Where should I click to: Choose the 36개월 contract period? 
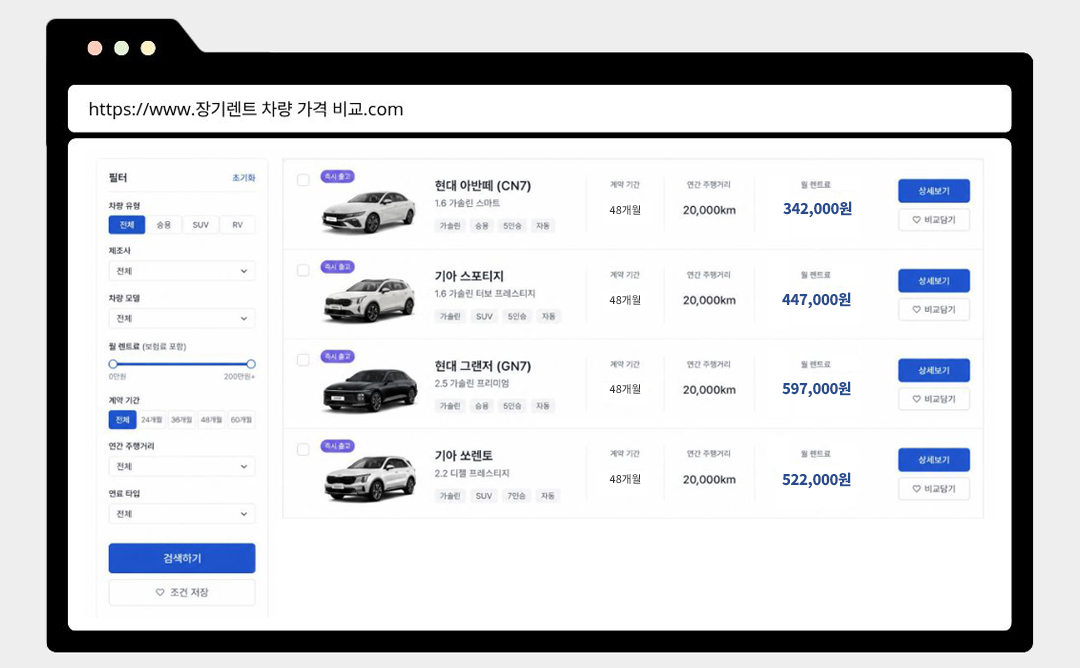point(182,419)
